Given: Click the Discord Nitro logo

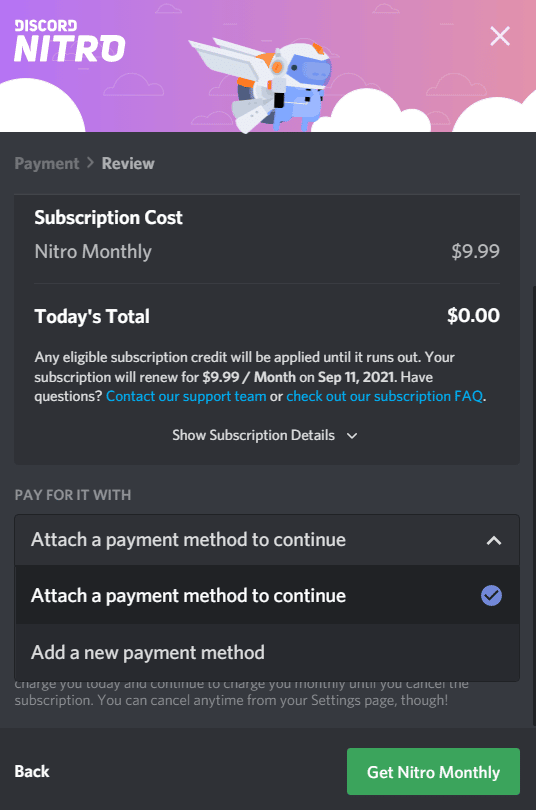Looking at the screenshot, I should click(70, 41).
